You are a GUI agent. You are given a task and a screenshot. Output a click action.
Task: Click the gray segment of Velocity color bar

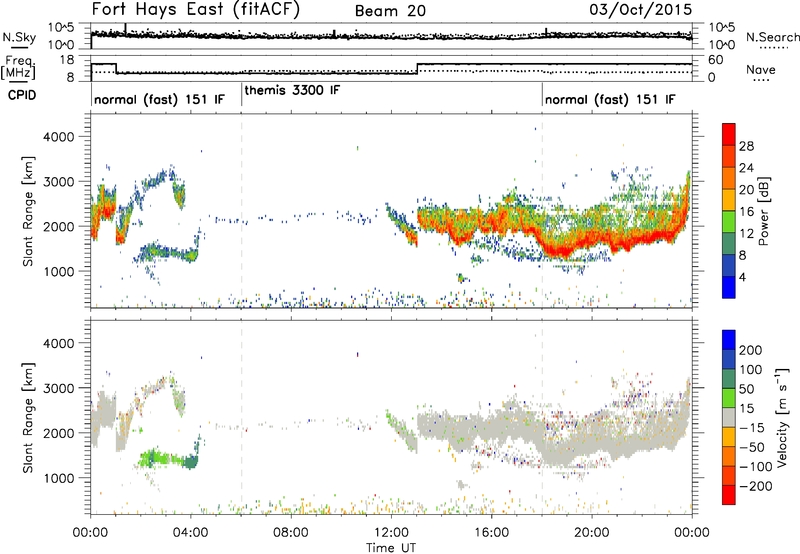tap(729, 417)
